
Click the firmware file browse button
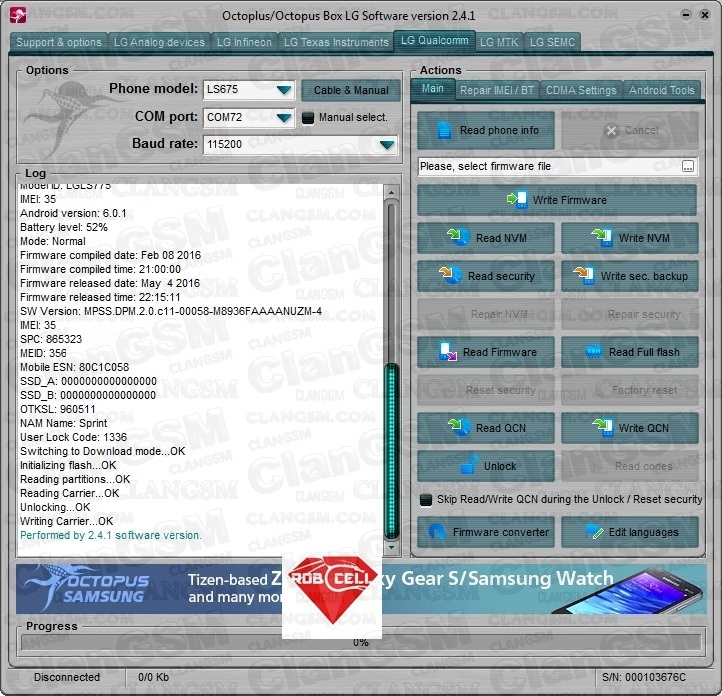(x=688, y=167)
